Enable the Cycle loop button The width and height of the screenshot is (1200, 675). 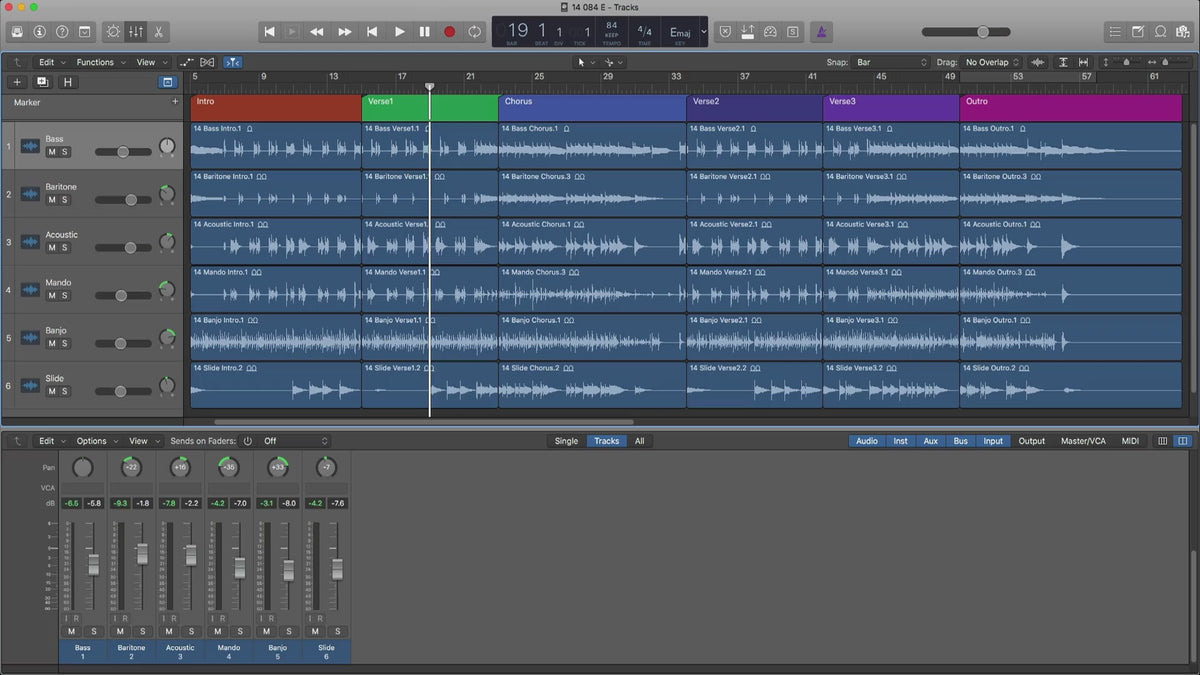pos(474,32)
